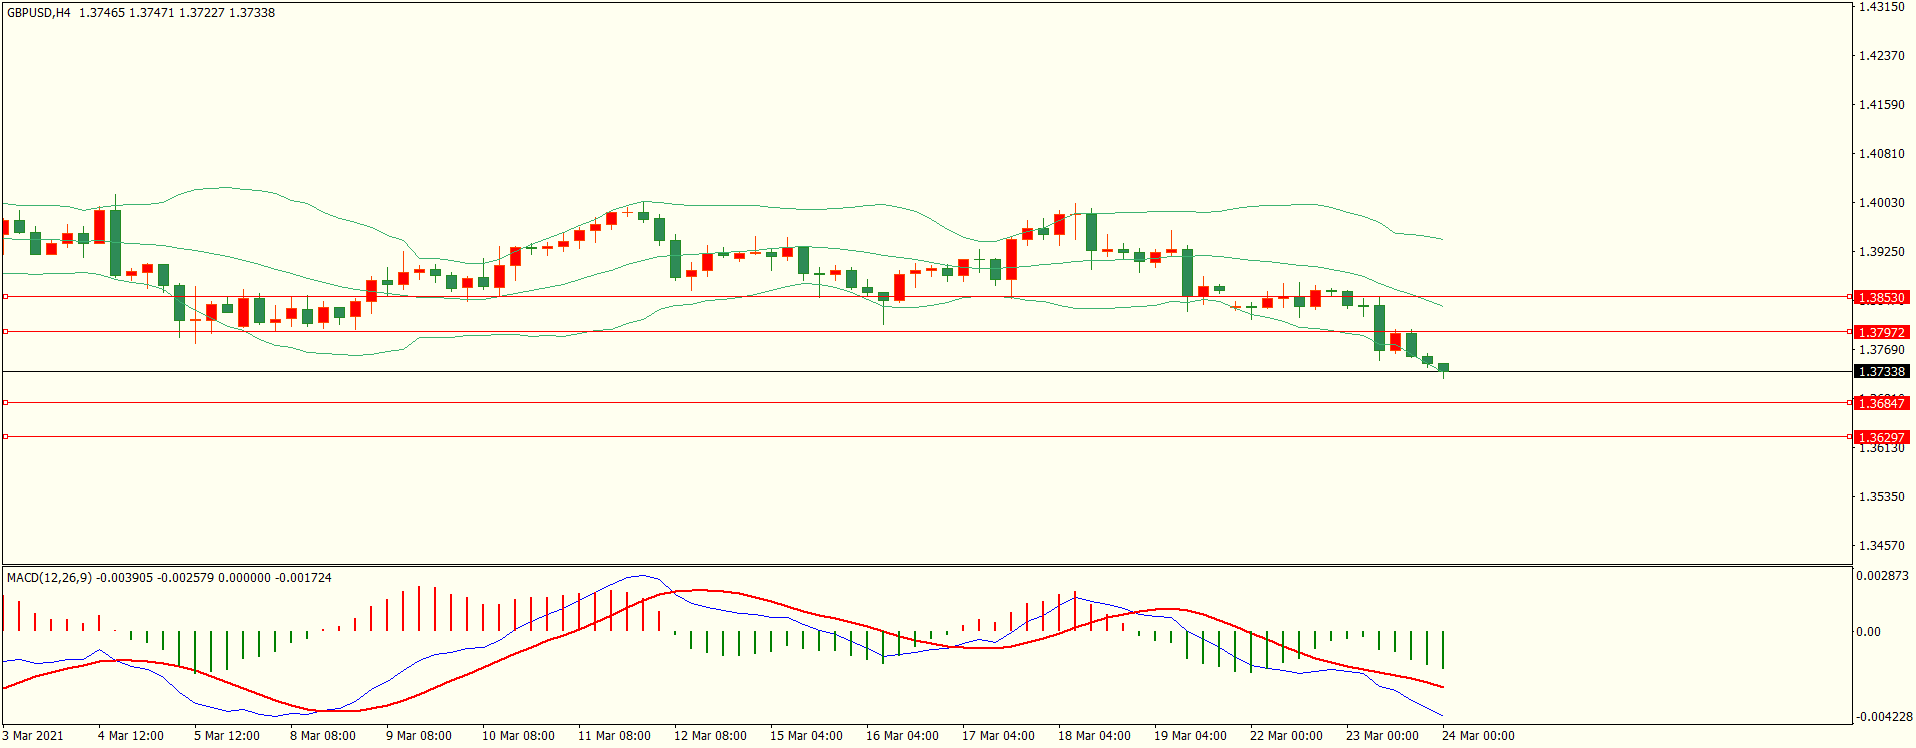Click the MACD(12,26,9) indicator label
Screen dimensions: 1916x748
pyautogui.click(x=49, y=578)
